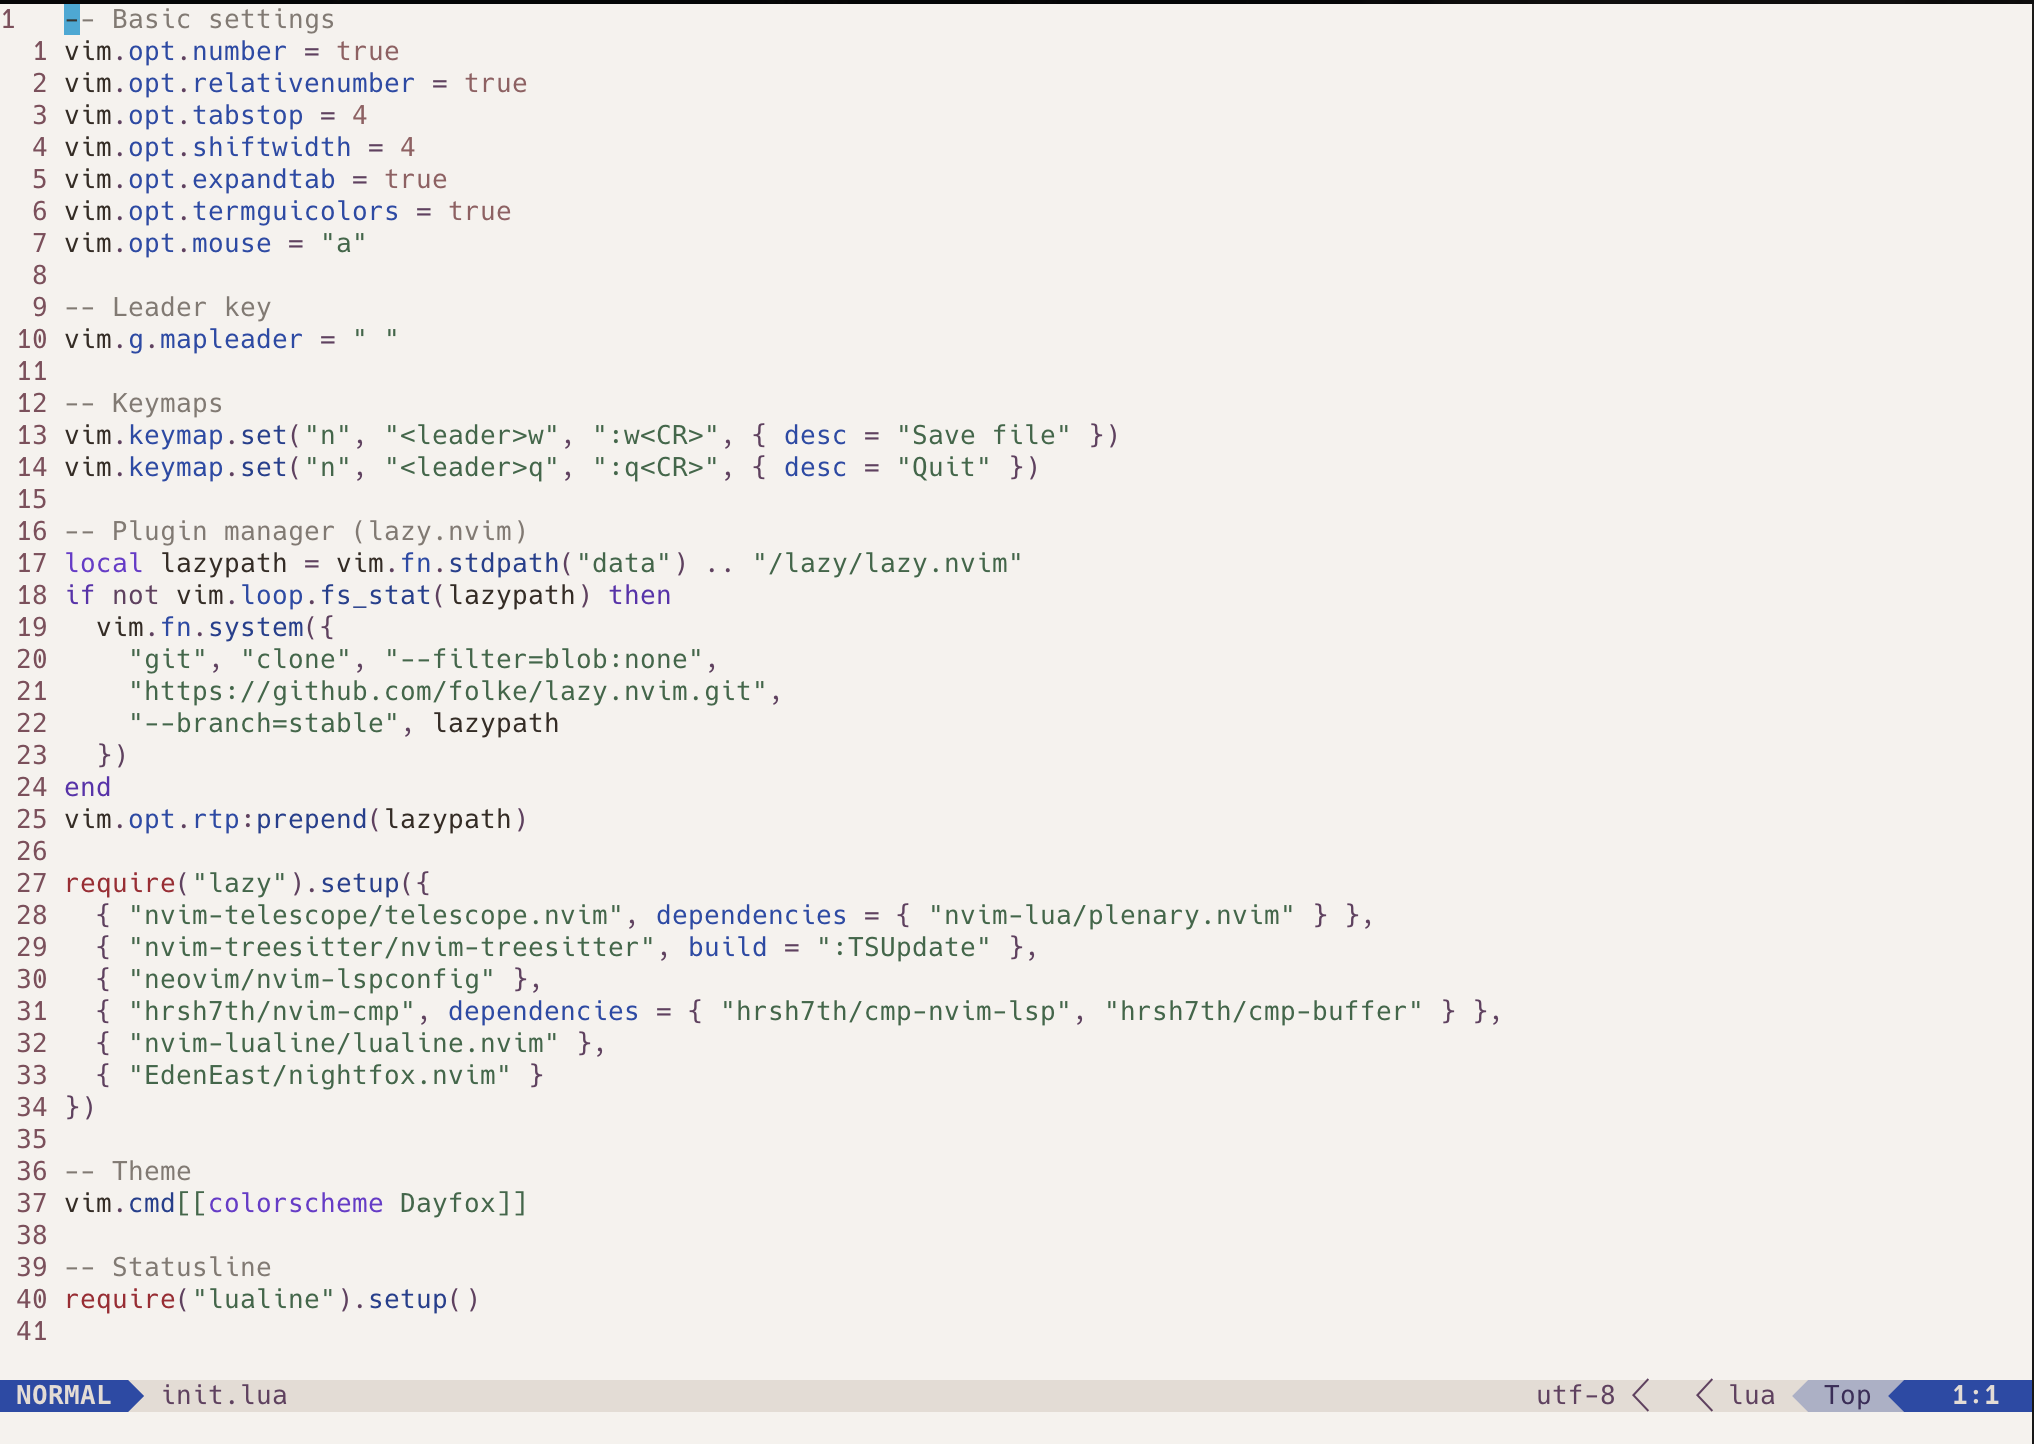Screen dimensions: 2034x1444
Task: Click the highlighted cursor block on first line
Action: (x=72, y=19)
